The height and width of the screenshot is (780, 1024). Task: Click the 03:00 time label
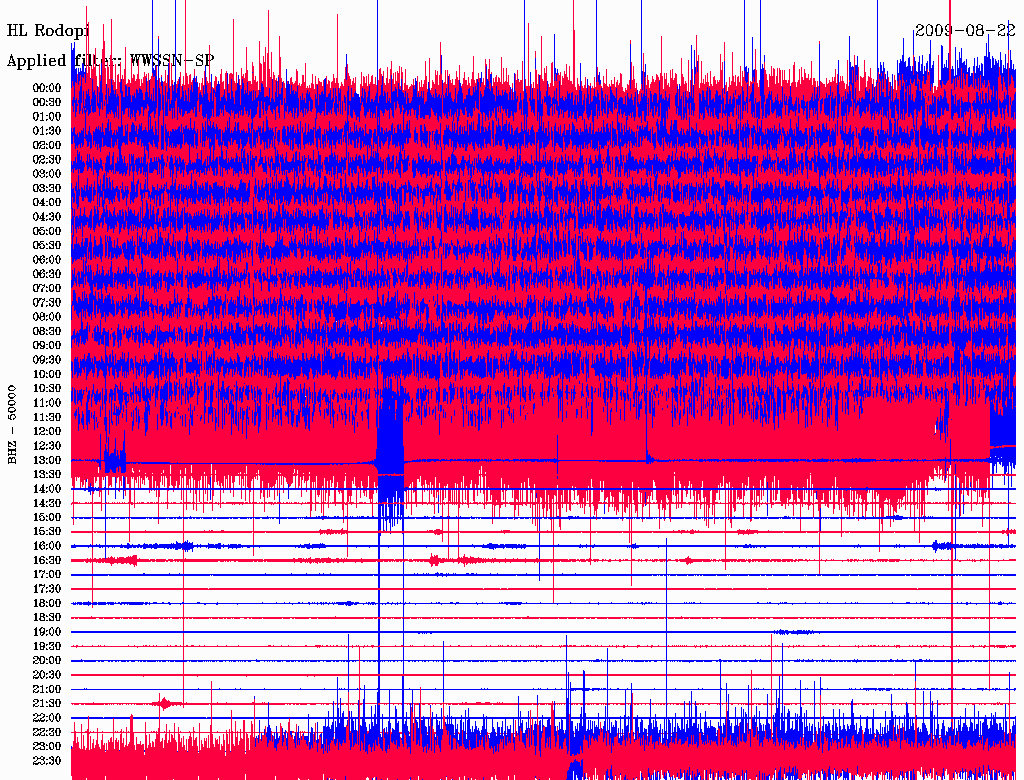pyautogui.click(x=46, y=174)
